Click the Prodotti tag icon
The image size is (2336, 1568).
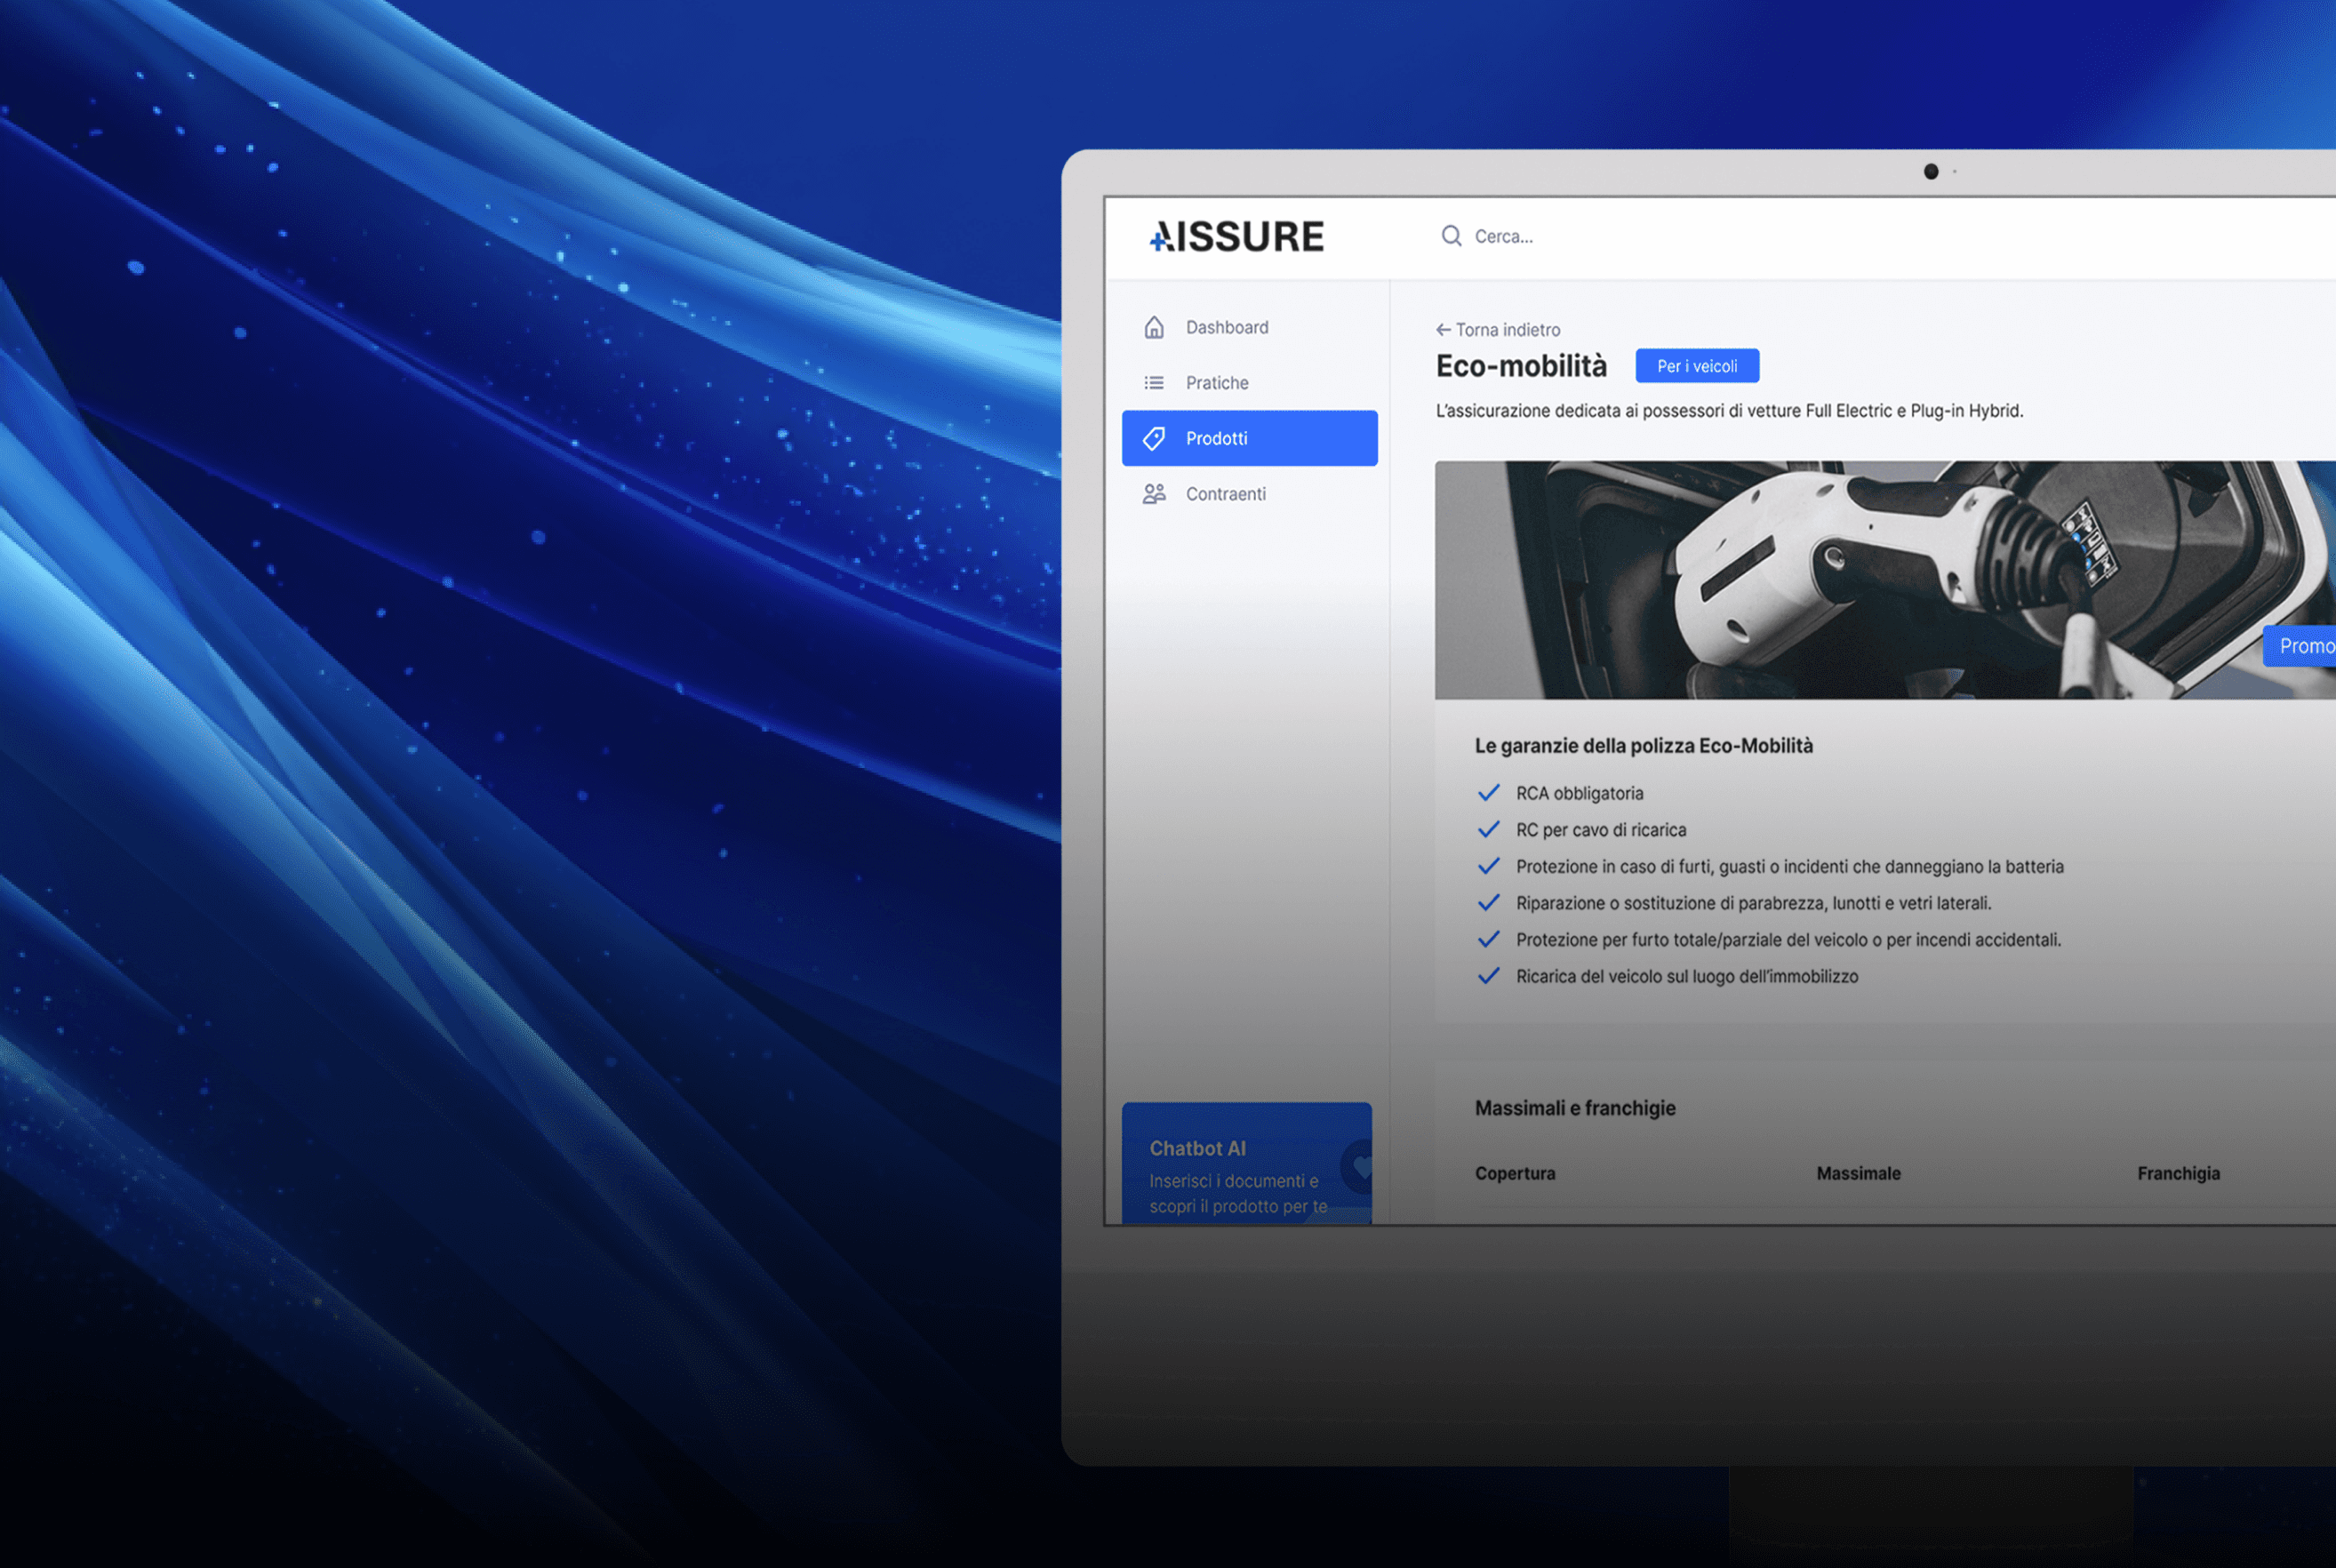[1154, 438]
